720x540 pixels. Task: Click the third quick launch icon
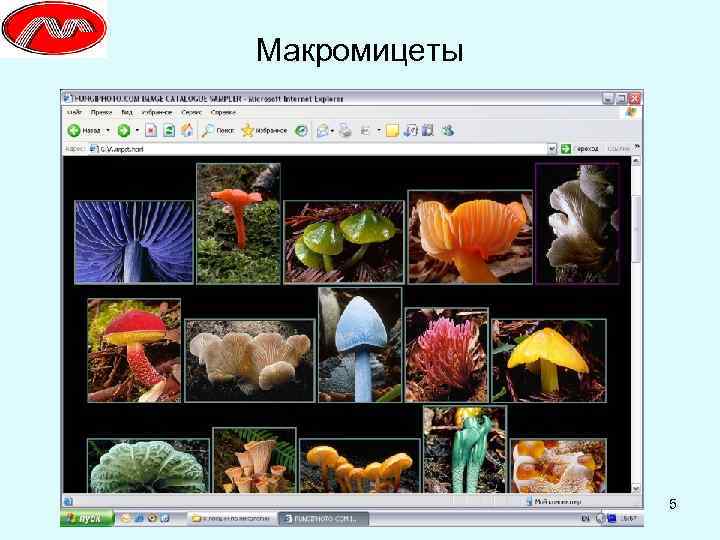point(152,518)
